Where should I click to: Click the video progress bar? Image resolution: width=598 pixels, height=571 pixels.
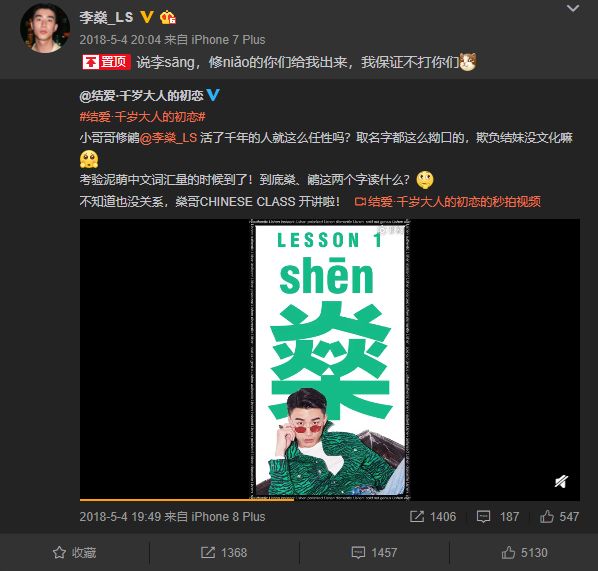click(330, 500)
